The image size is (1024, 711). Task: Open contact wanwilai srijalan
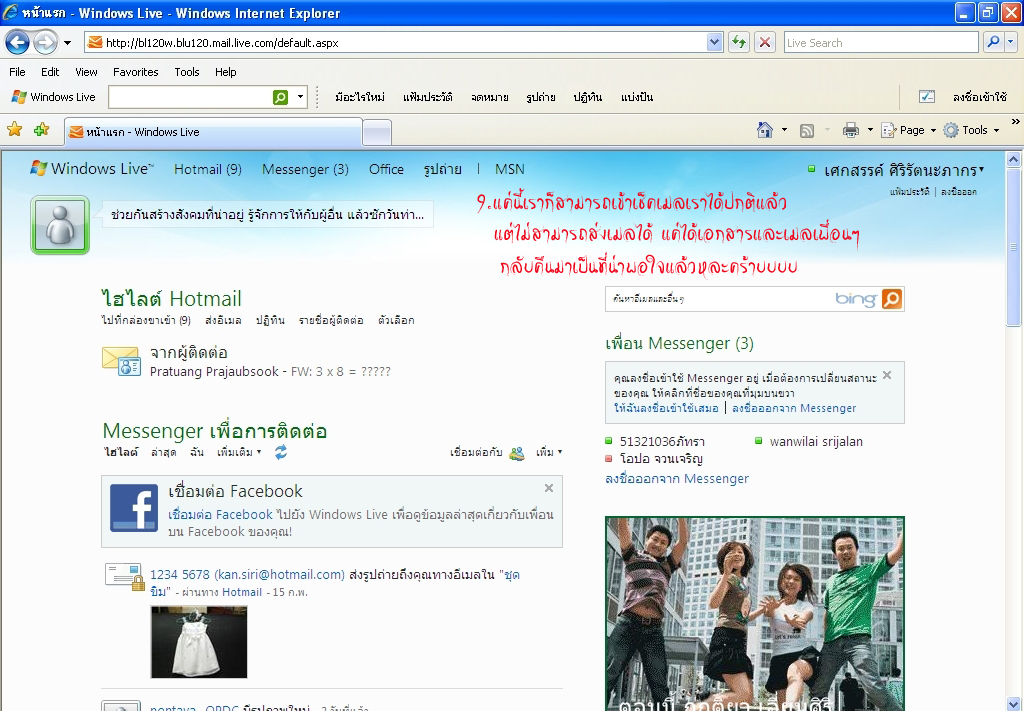[x=816, y=441]
